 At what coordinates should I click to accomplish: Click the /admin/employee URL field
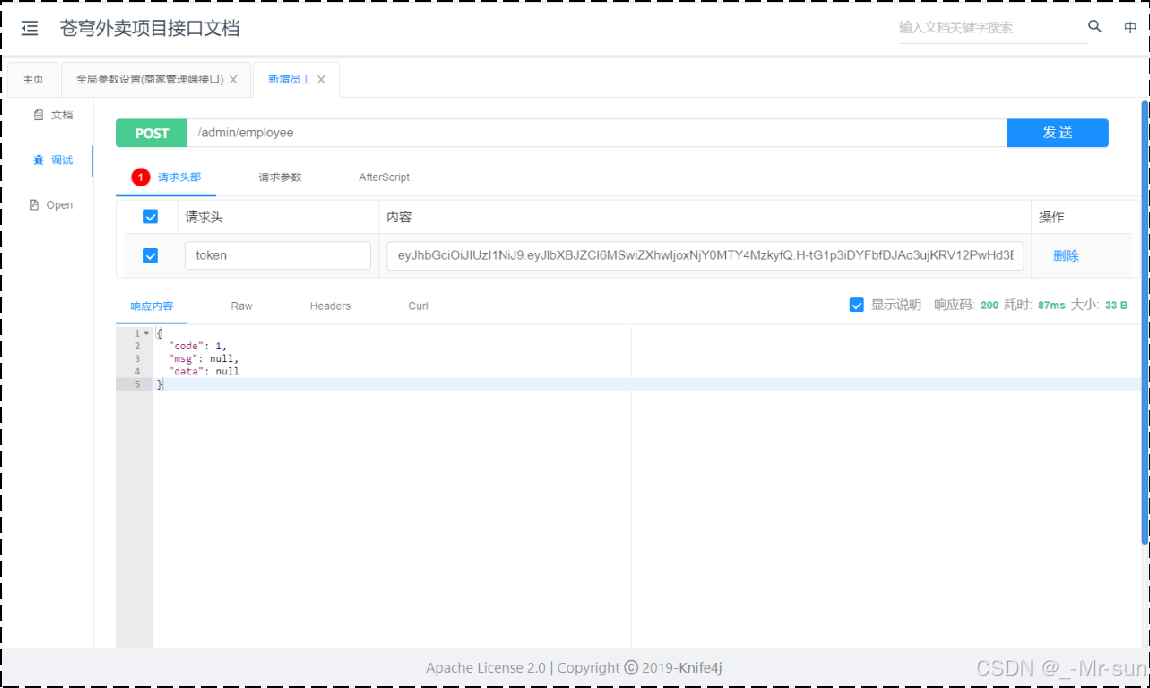[x=597, y=133]
